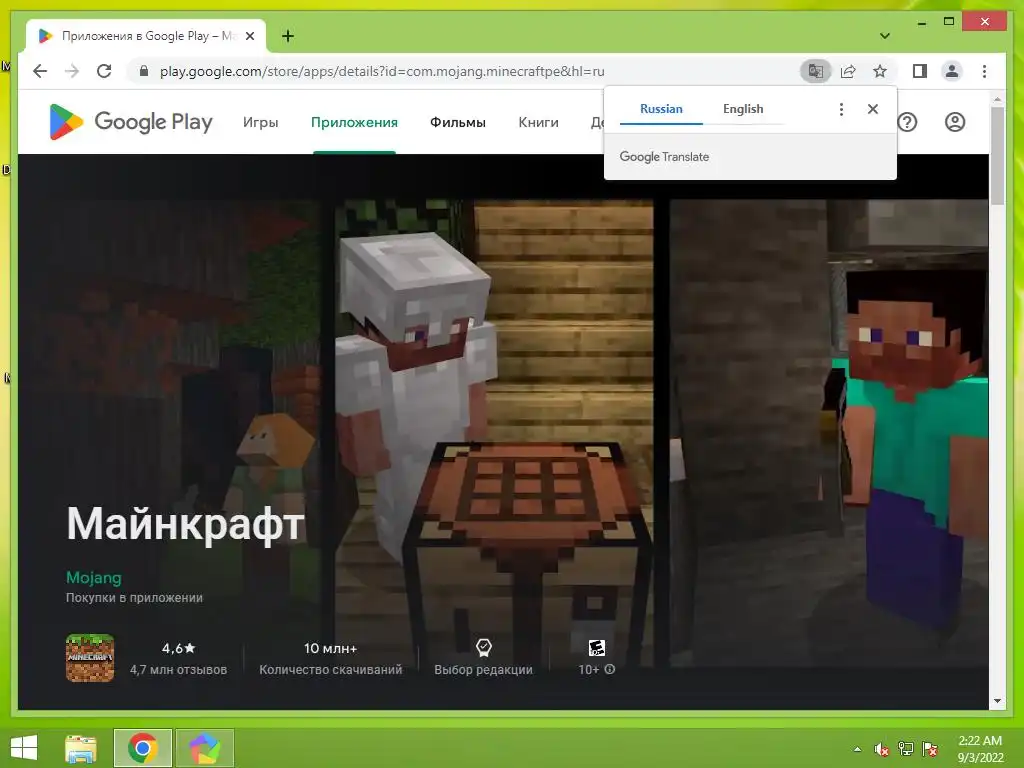Share this page using the share icon

pos(848,71)
